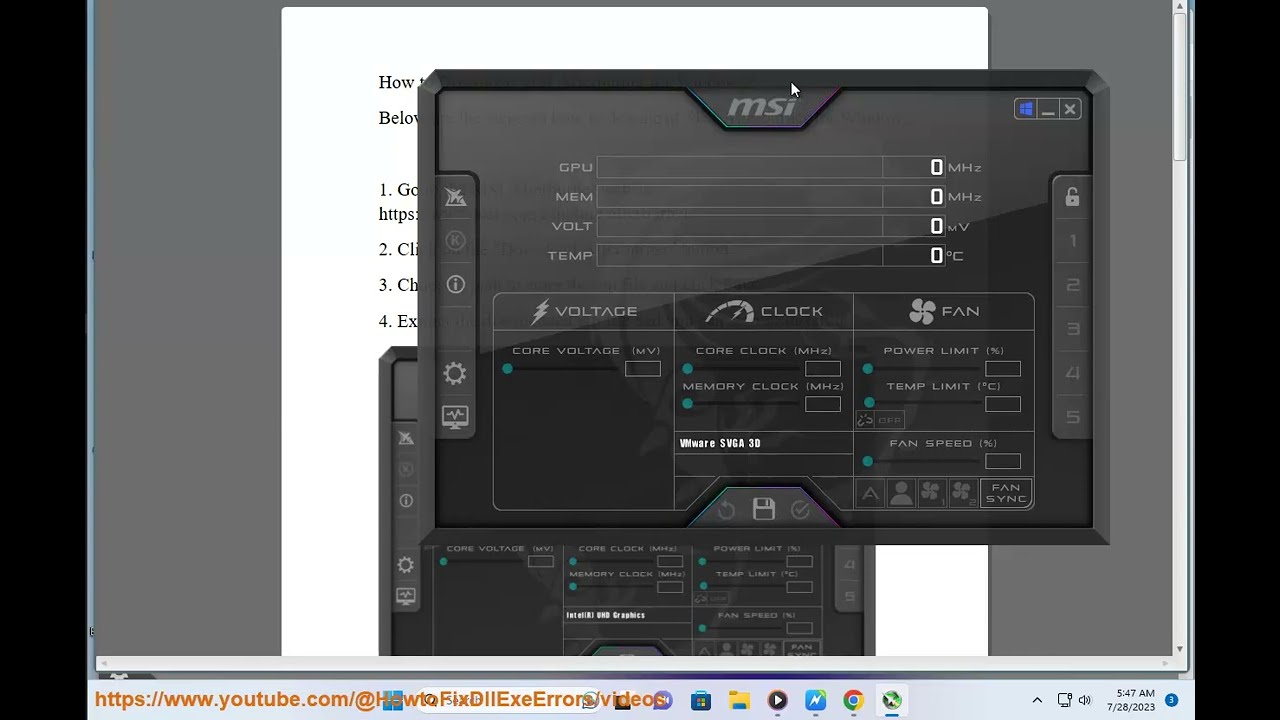The height and width of the screenshot is (720, 1280).
Task: Click the MSI logo at top of Afterburner
Action: [762, 106]
